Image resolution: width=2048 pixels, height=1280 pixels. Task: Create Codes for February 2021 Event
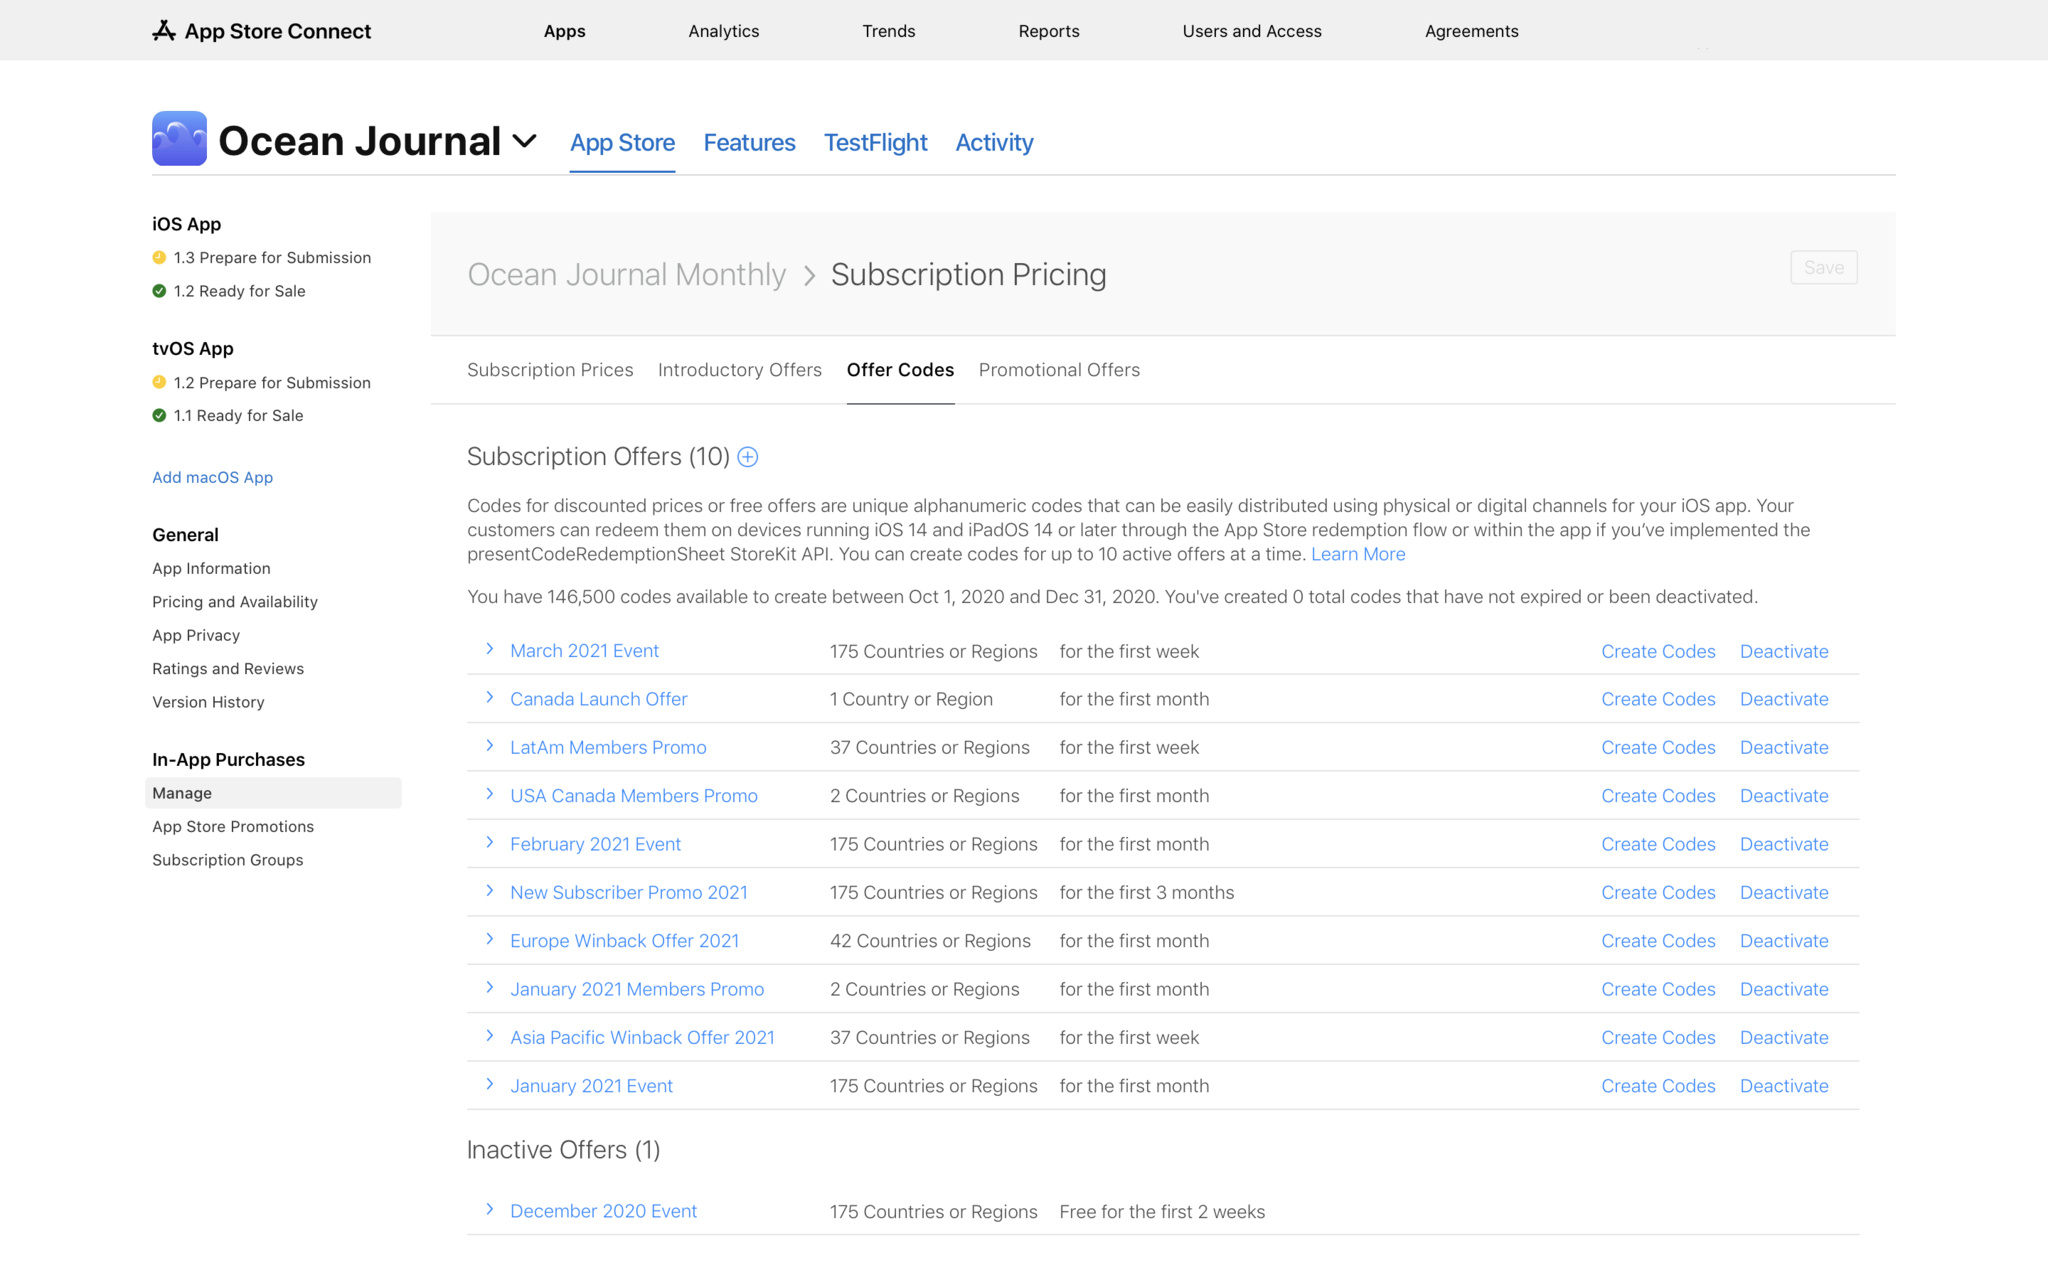point(1658,844)
